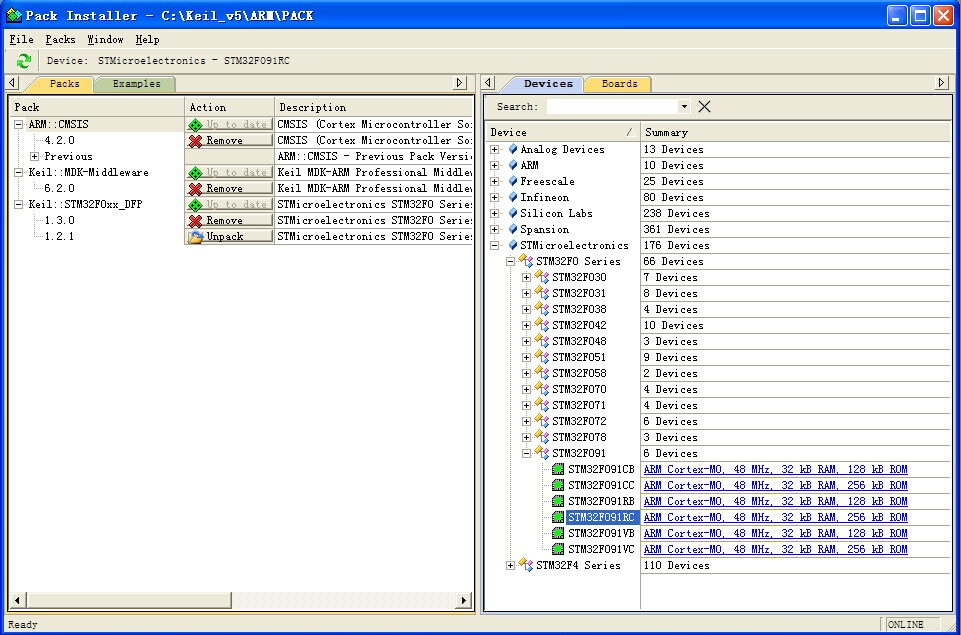Click the STM32F072 sub-family icon

click(x=542, y=420)
